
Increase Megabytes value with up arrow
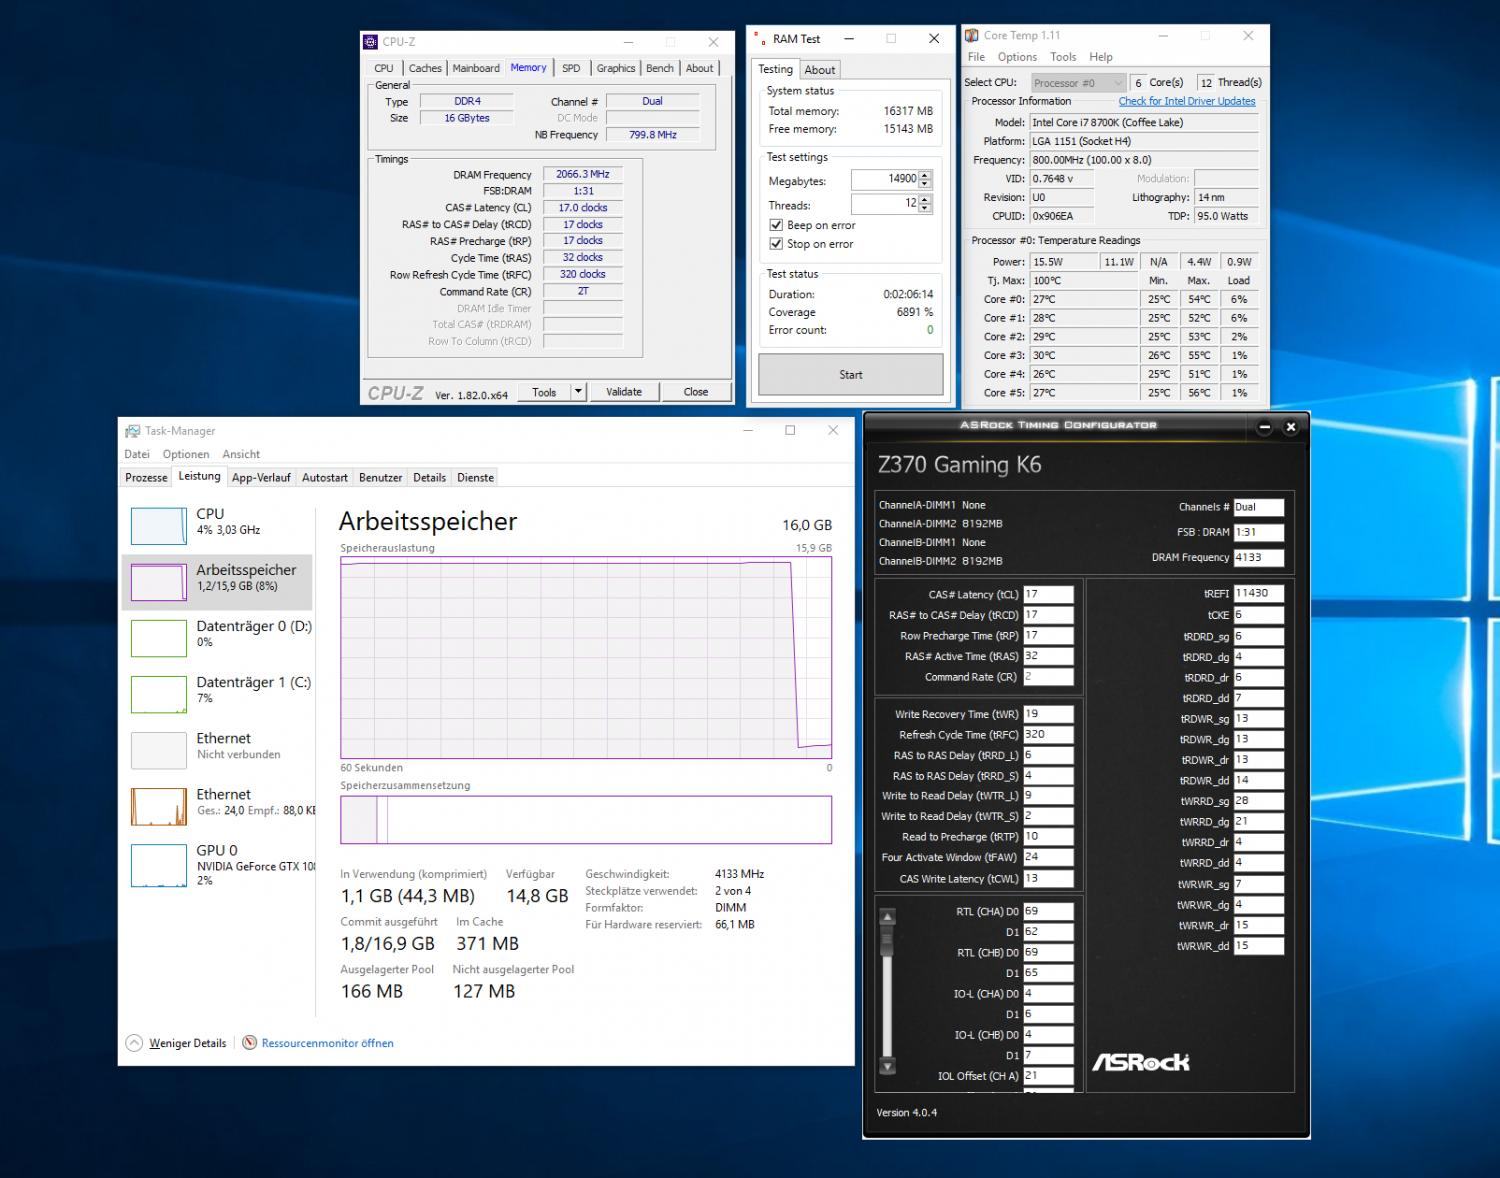[x=925, y=175]
